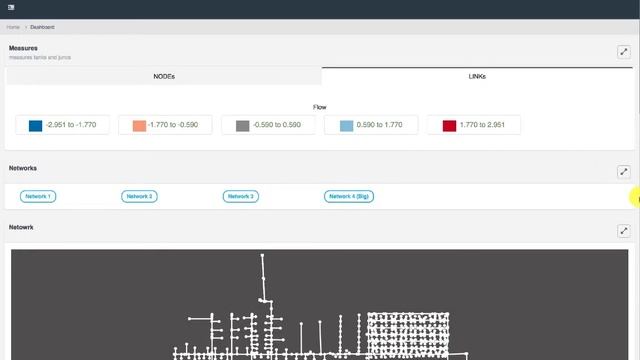Click the Netowrk panel heading

point(21,227)
